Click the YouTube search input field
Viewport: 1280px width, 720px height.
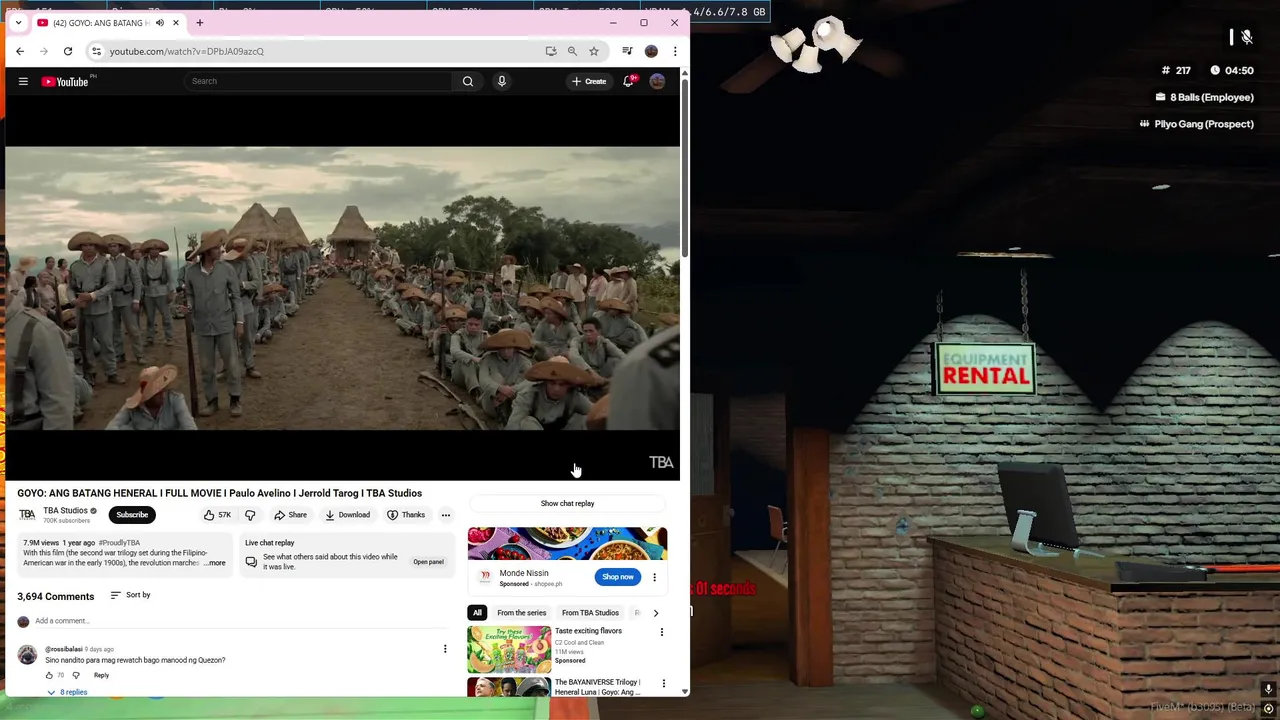click(x=320, y=81)
